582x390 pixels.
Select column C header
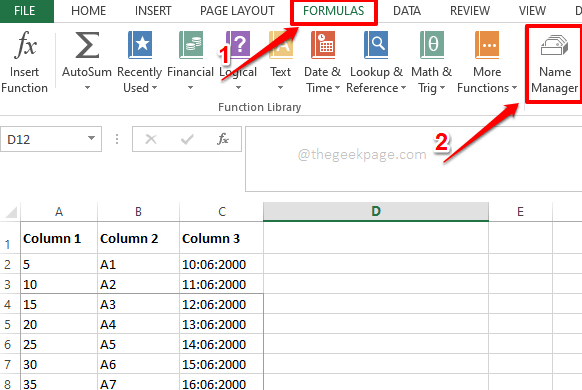click(x=222, y=212)
